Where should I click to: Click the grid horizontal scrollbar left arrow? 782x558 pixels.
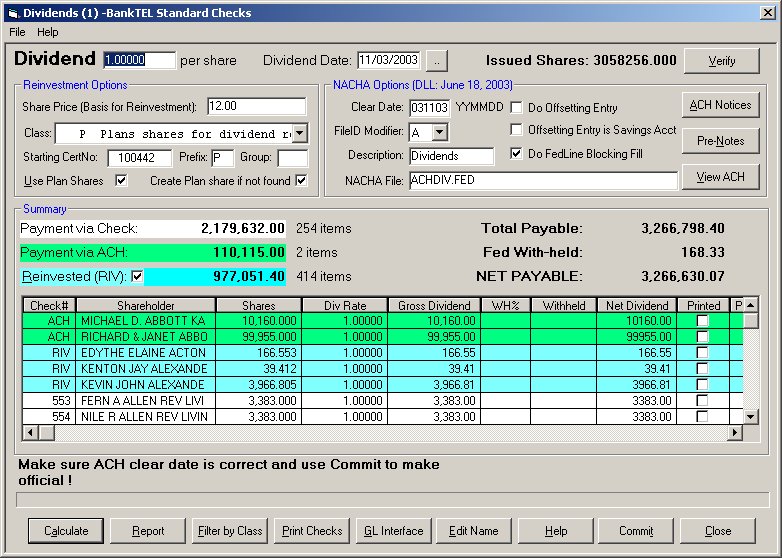coord(29,432)
